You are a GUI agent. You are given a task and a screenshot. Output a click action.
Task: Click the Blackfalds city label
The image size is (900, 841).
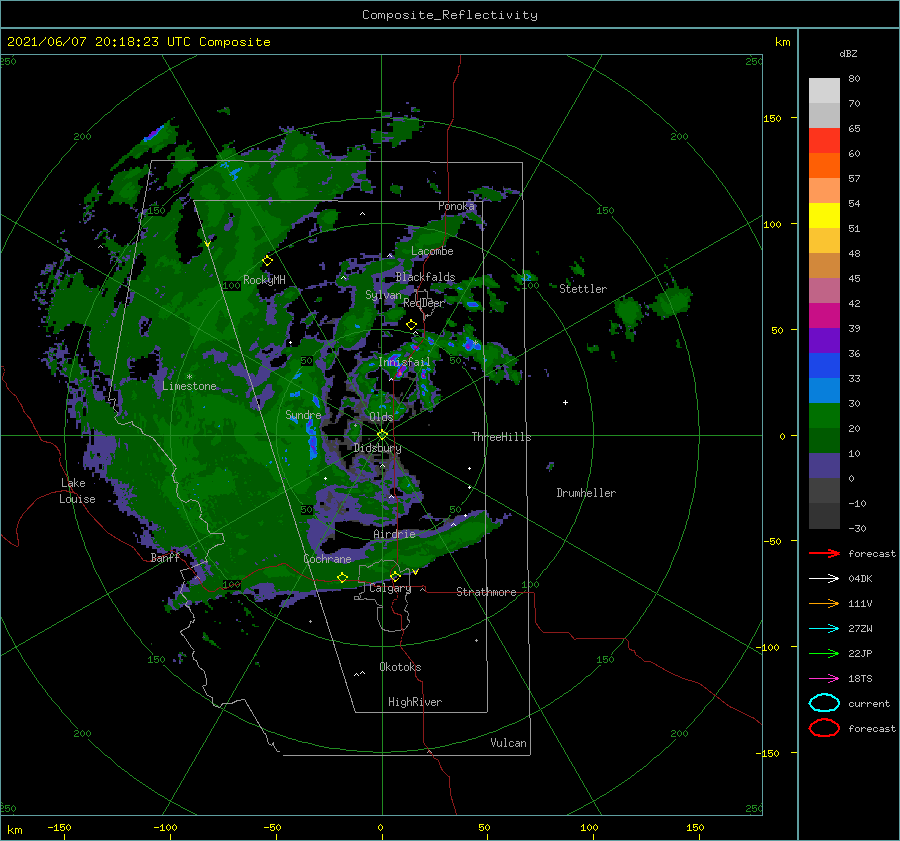(x=425, y=277)
